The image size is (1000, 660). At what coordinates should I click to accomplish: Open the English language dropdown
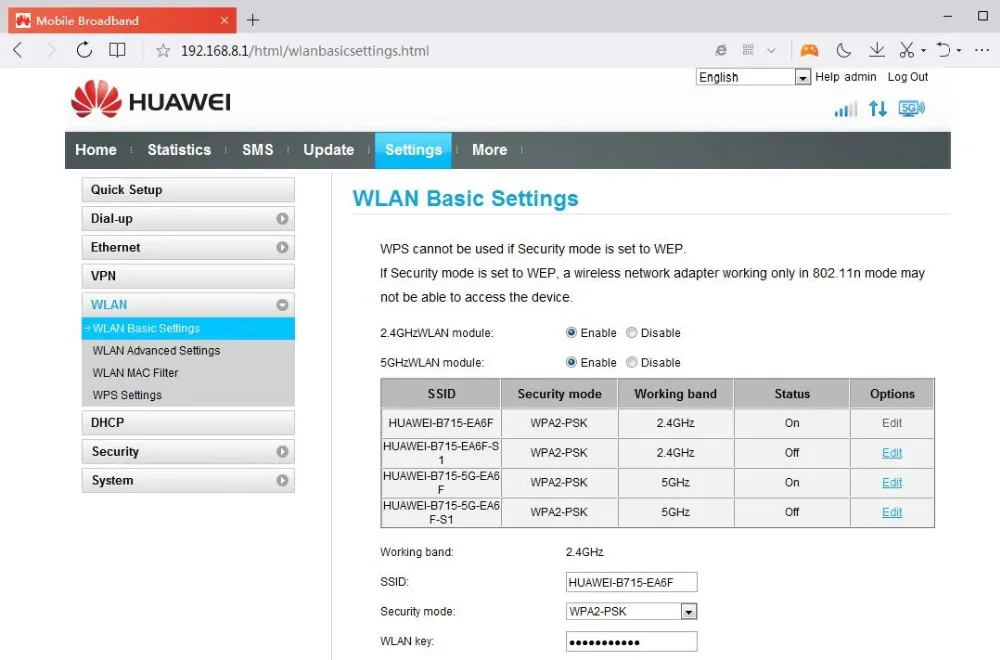click(753, 77)
